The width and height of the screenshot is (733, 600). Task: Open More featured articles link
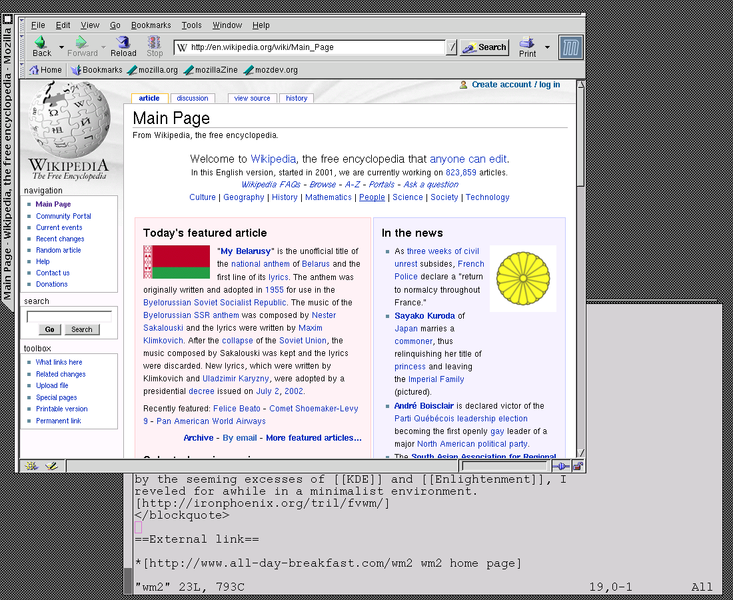(x=314, y=438)
